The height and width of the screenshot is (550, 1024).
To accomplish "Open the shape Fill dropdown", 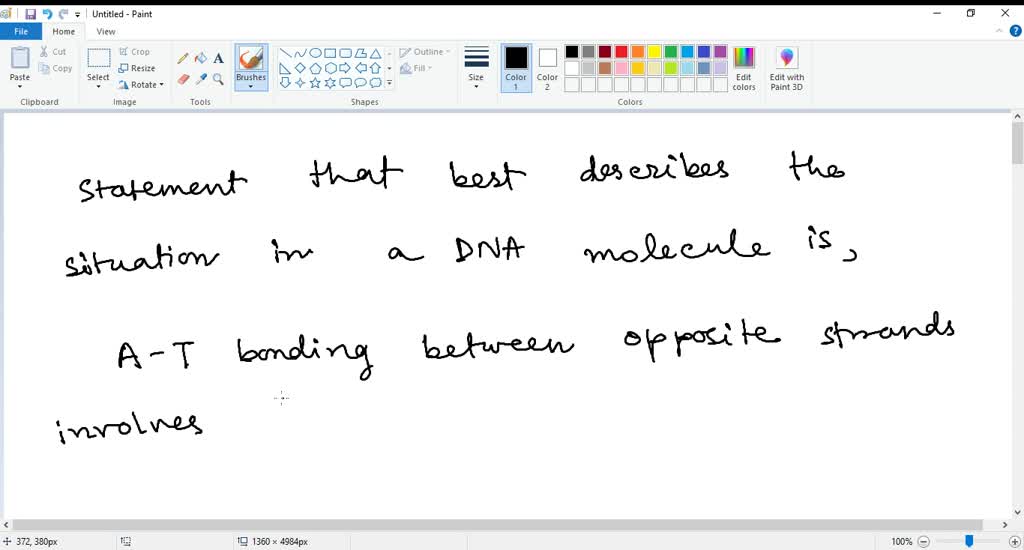I will point(416,68).
